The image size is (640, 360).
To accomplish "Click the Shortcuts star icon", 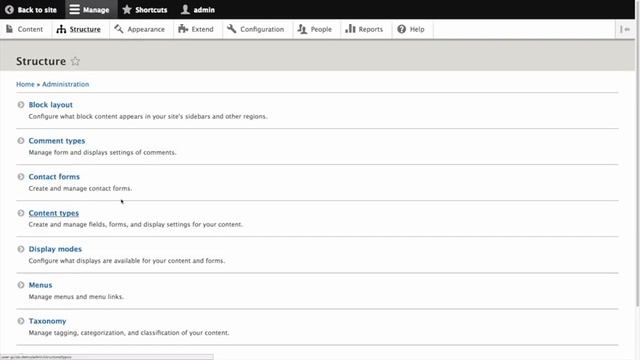I will (127, 9).
